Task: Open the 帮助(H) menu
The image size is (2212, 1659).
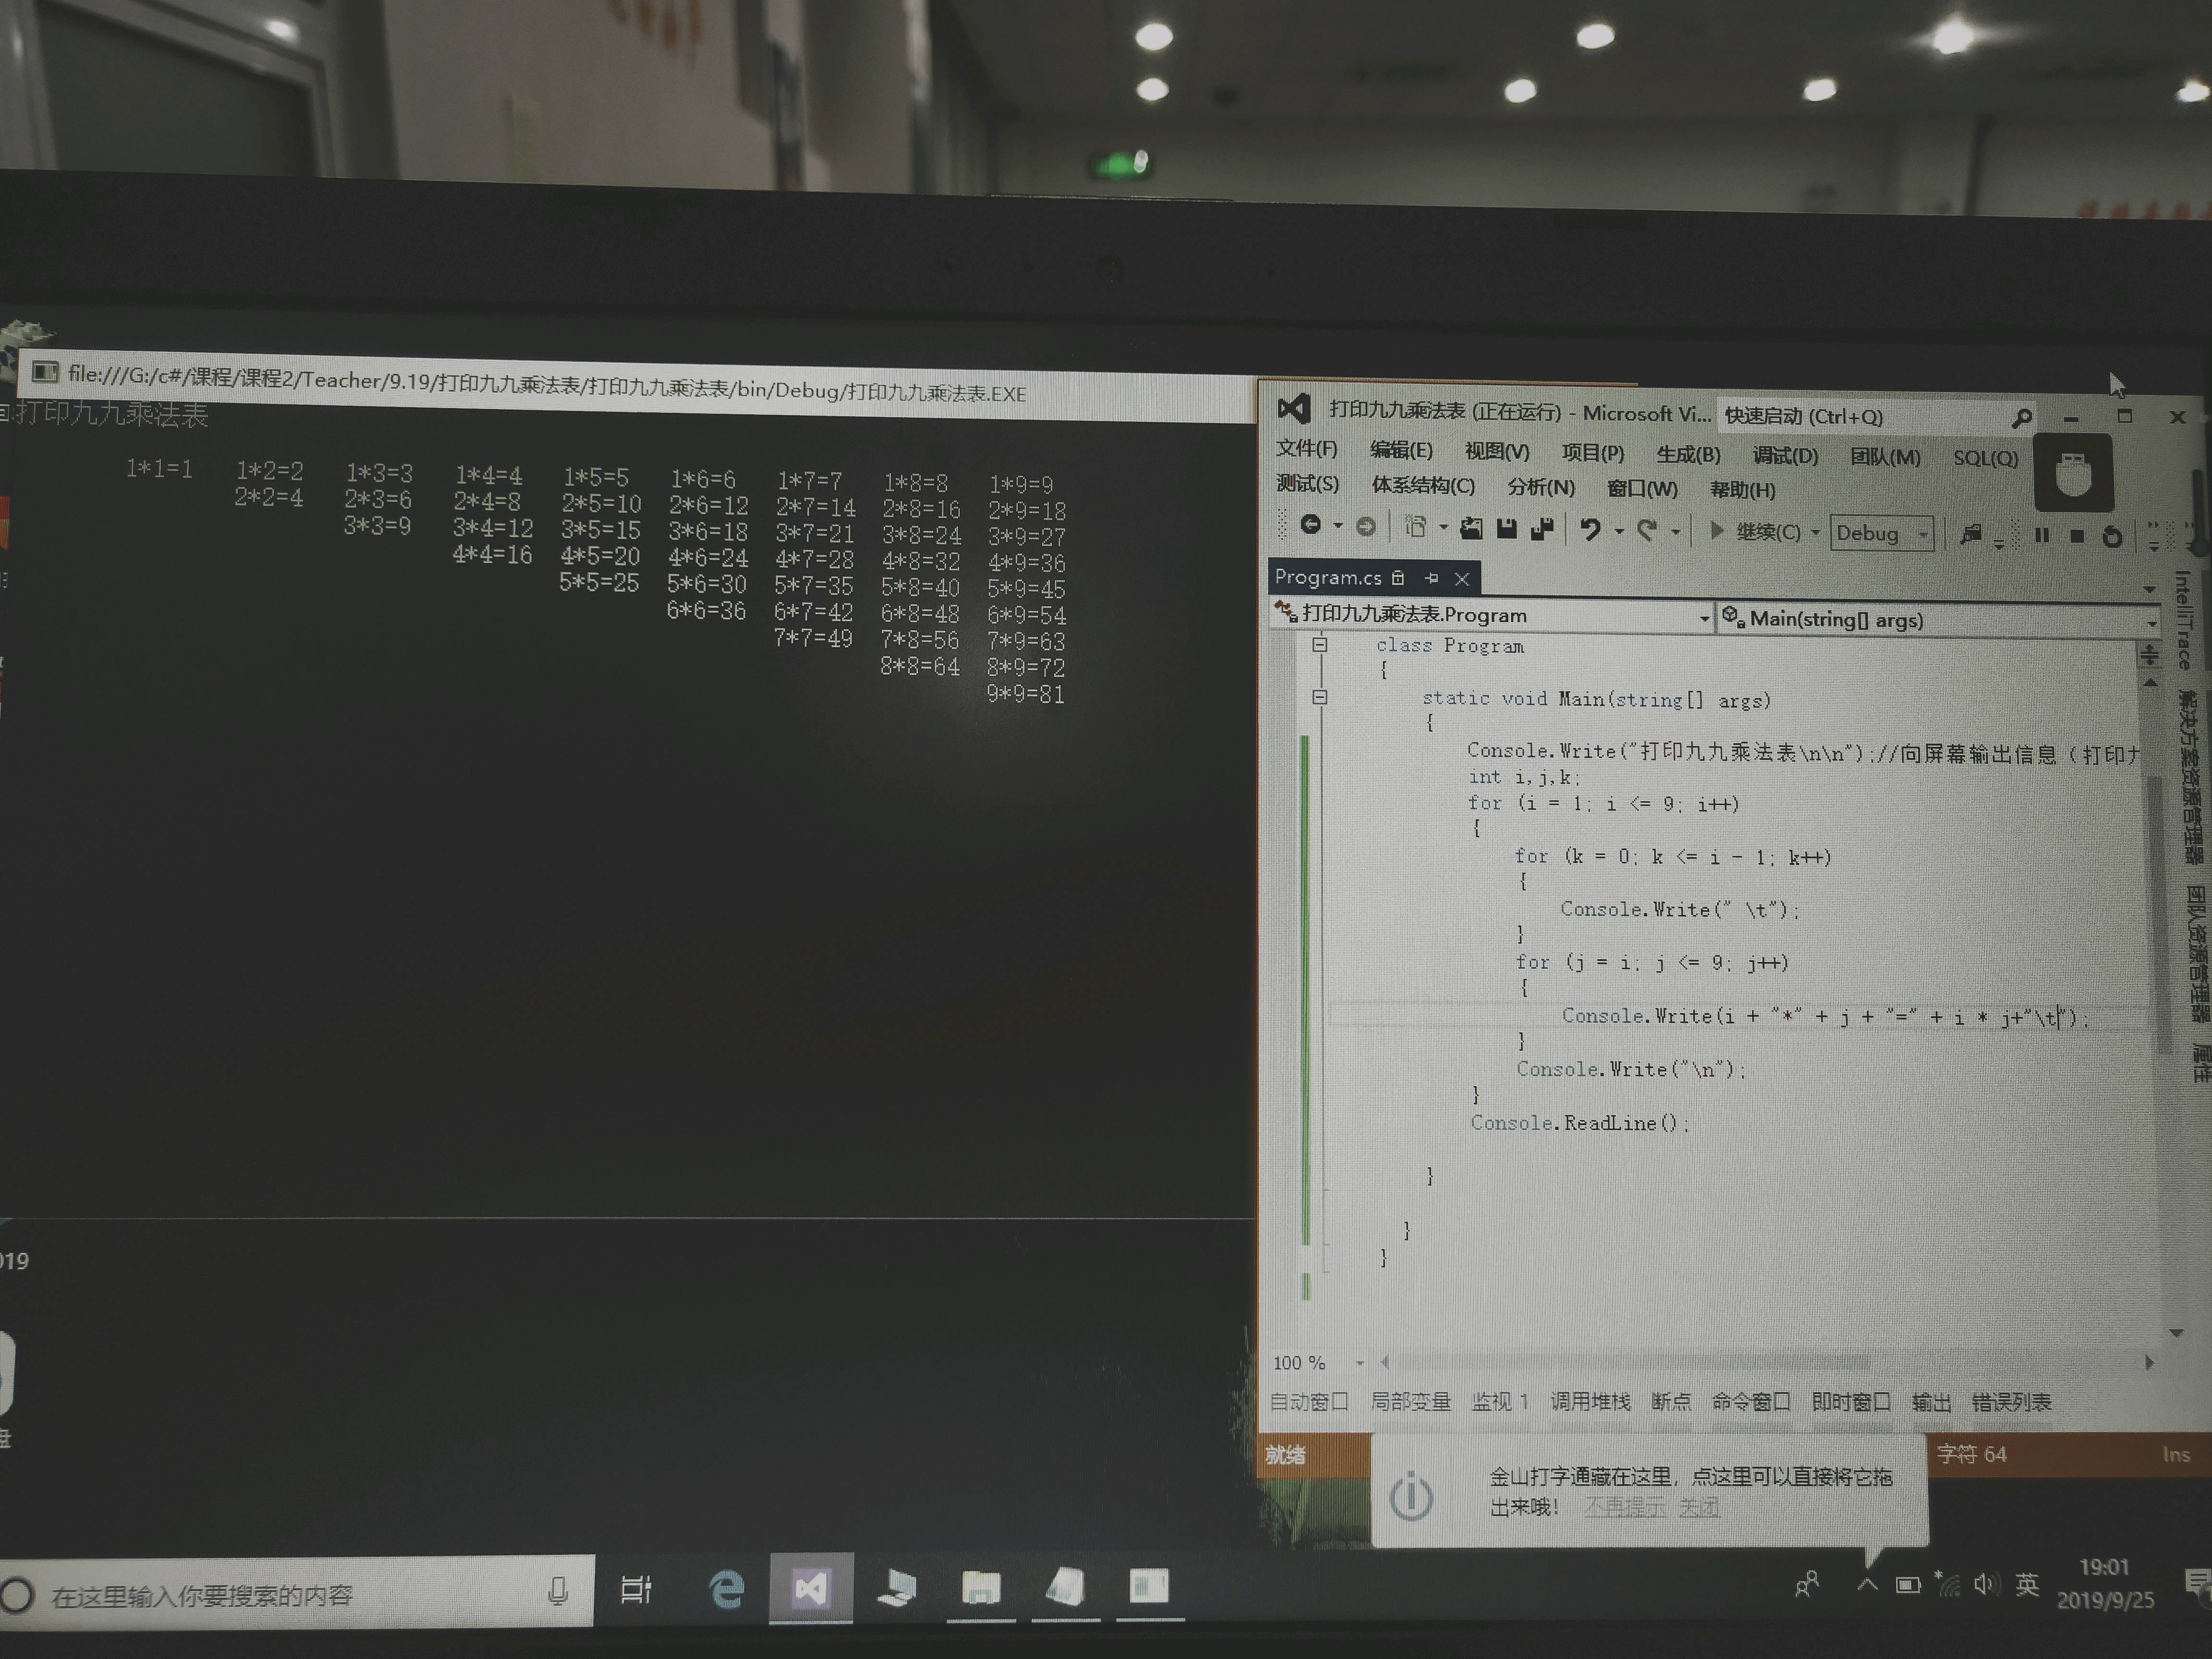Action: pyautogui.click(x=1742, y=490)
